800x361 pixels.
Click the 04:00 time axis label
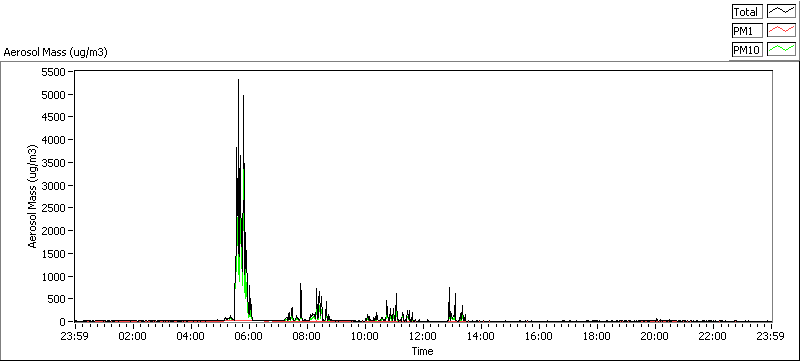pos(191,336)
